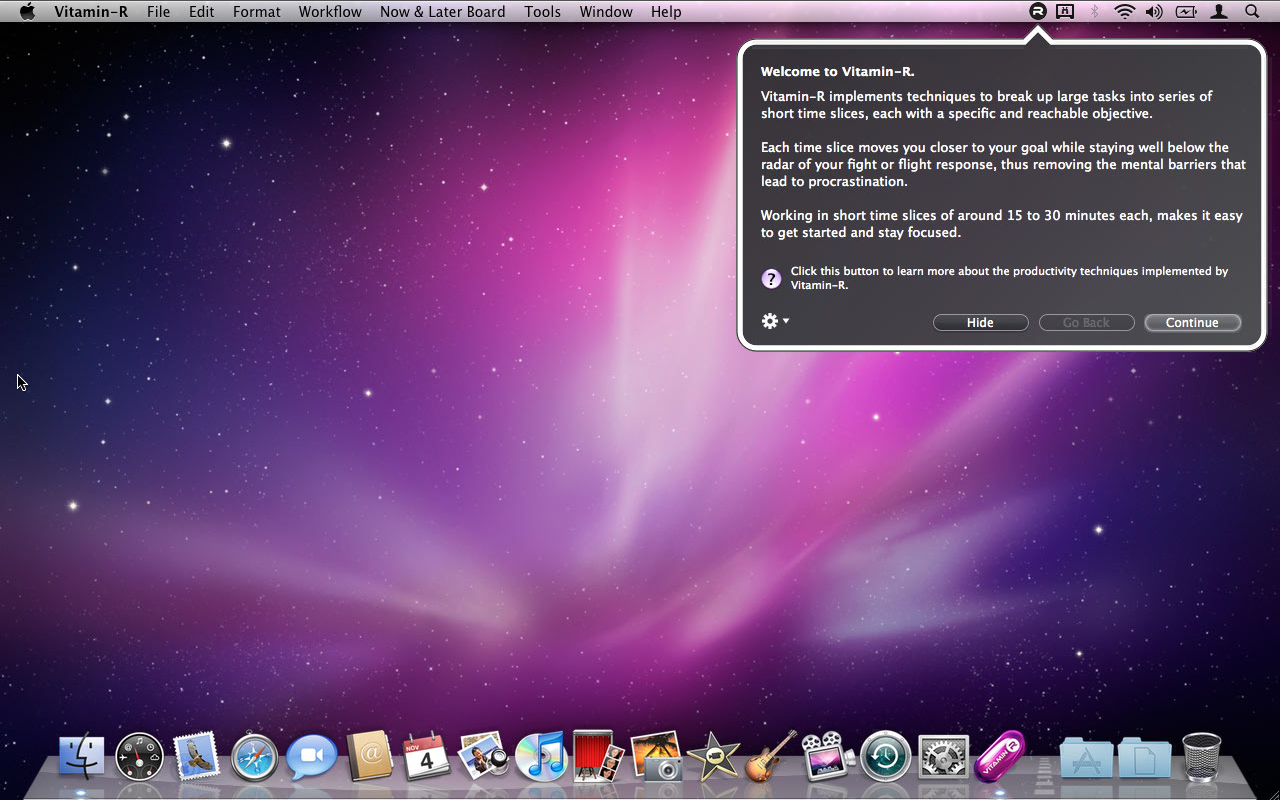Open the Wi-Fi status menu
The image size is (1280, 800).
[x=1125, y=12]
